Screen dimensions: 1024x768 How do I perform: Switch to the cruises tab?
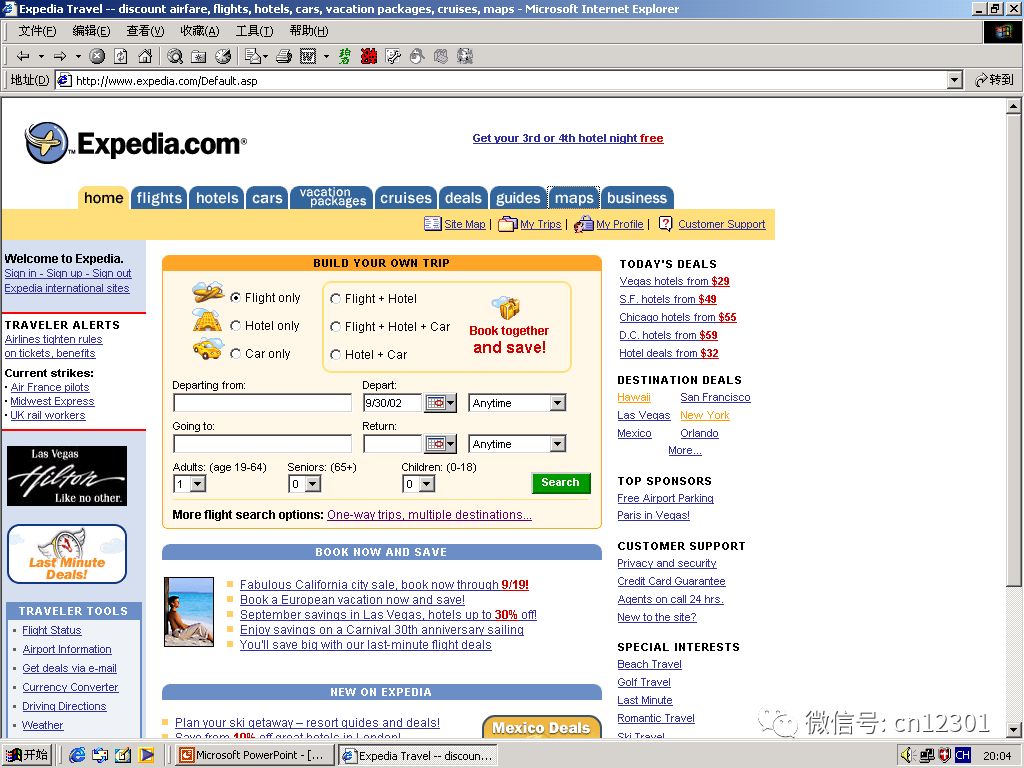(406, 198)
